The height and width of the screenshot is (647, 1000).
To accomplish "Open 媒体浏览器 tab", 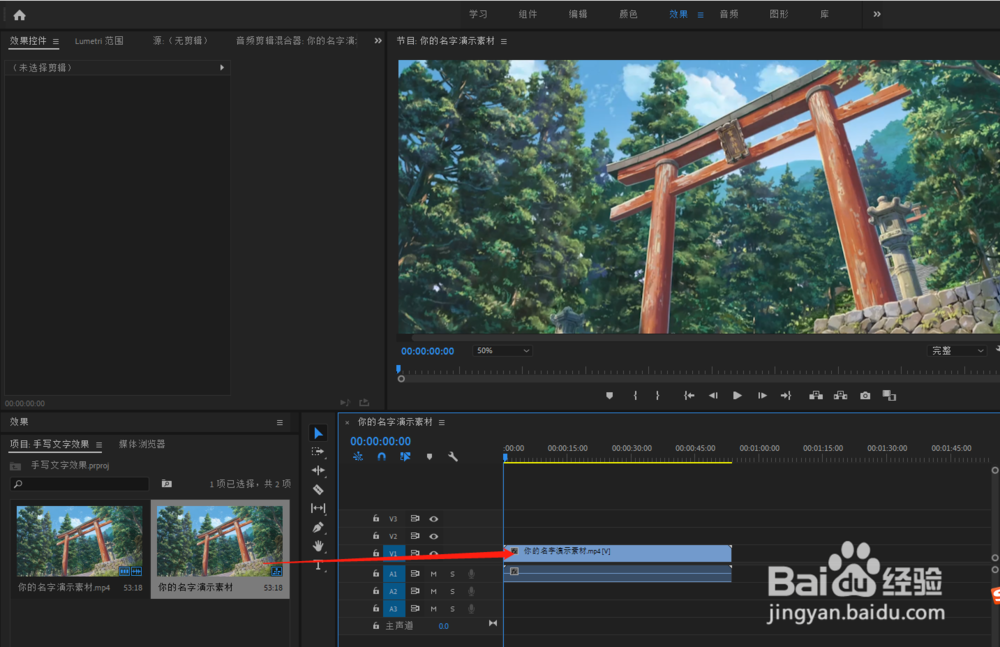I will point(142,444).
